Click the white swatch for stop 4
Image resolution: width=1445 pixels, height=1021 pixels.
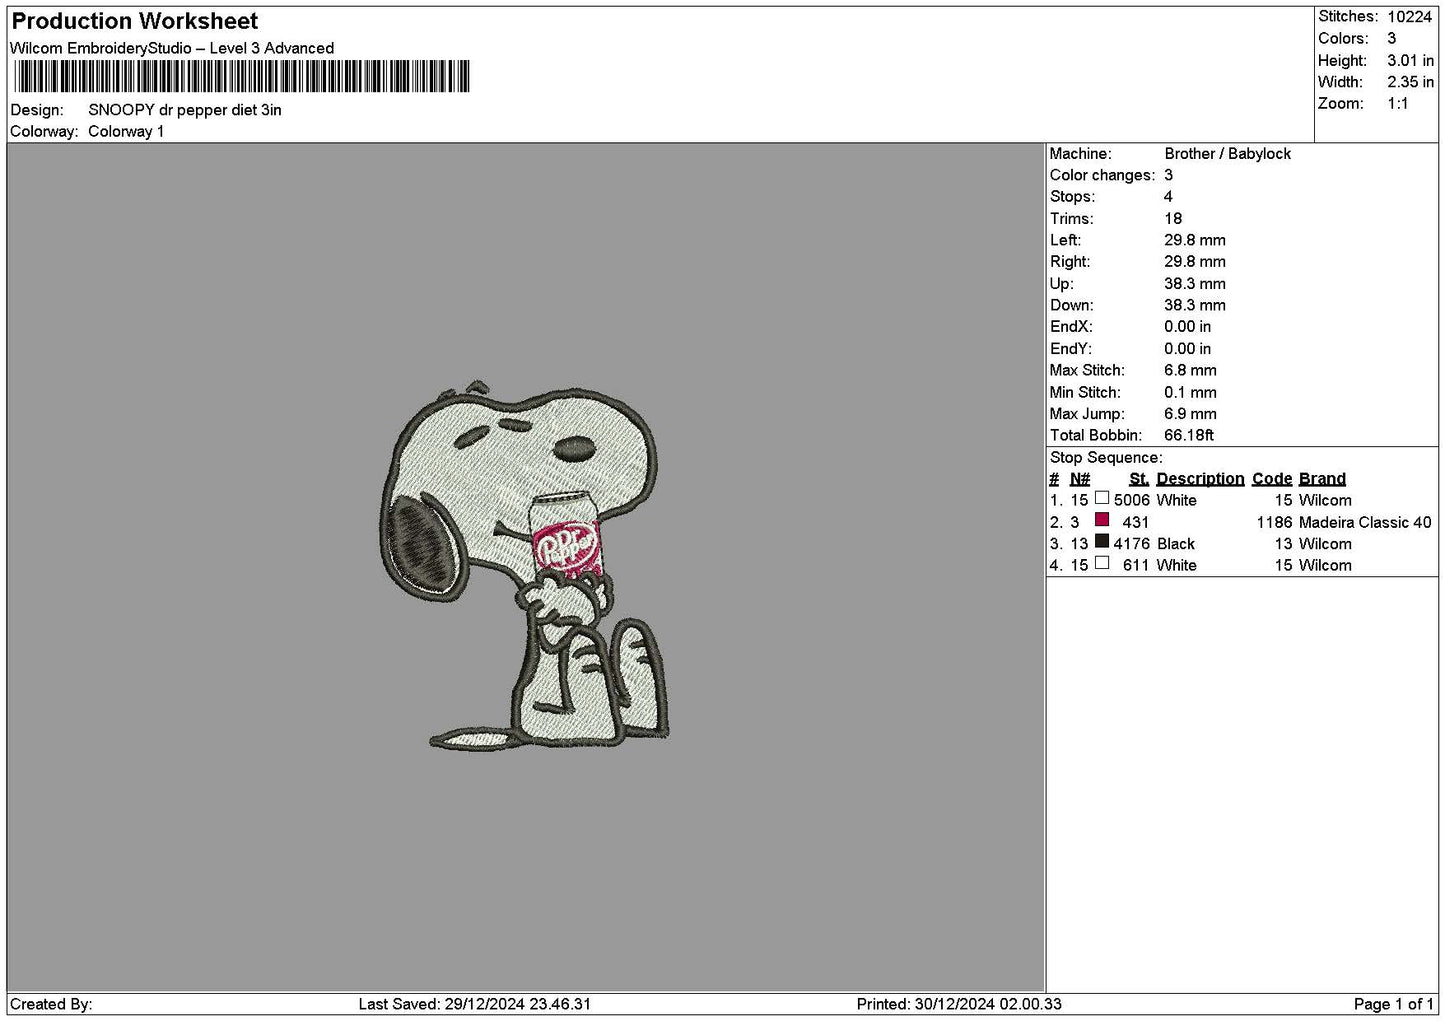1102,563
